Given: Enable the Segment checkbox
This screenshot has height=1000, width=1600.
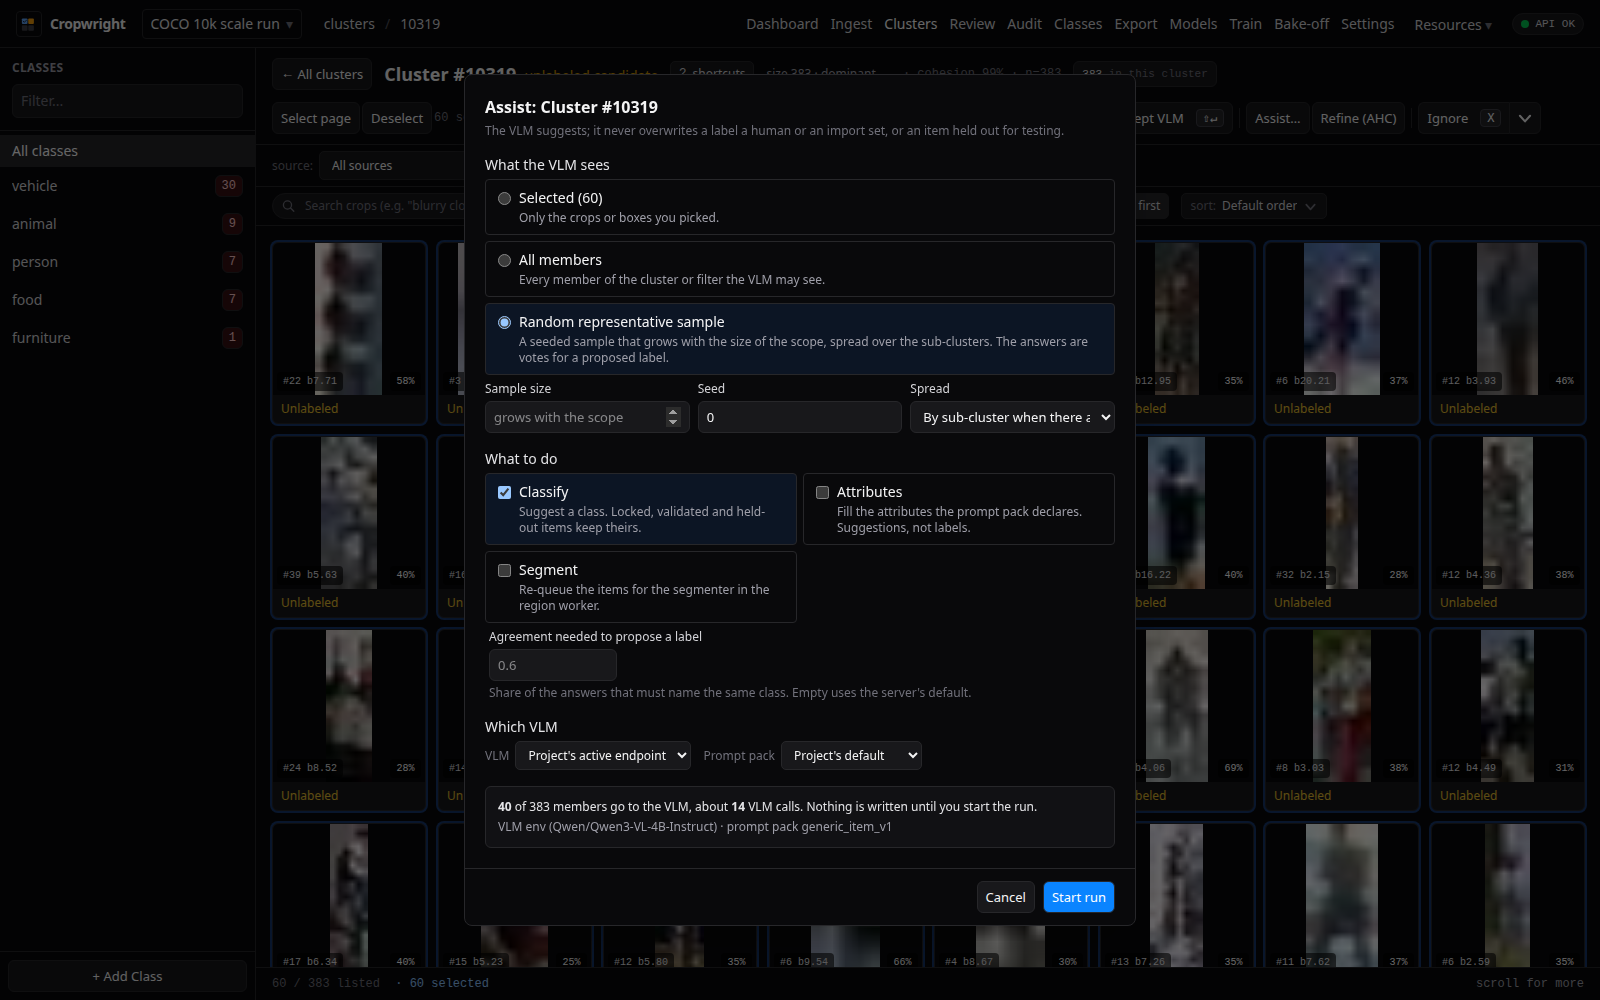Looking at the screenshot, I should click(504, 570).
